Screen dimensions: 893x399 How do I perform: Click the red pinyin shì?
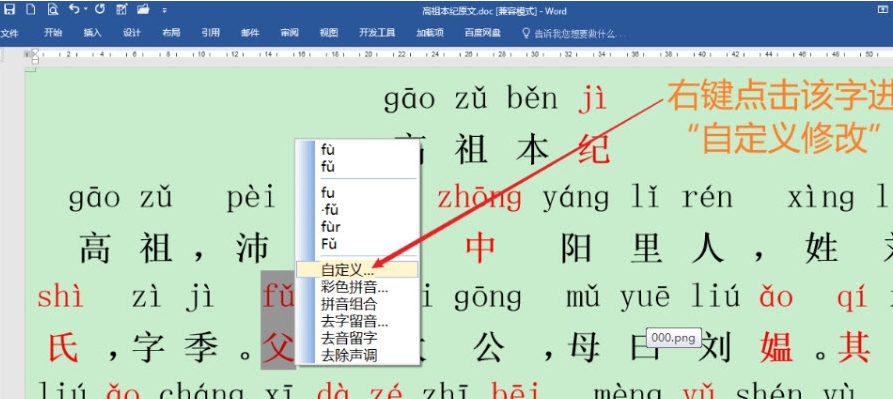[x=60, y=297]
